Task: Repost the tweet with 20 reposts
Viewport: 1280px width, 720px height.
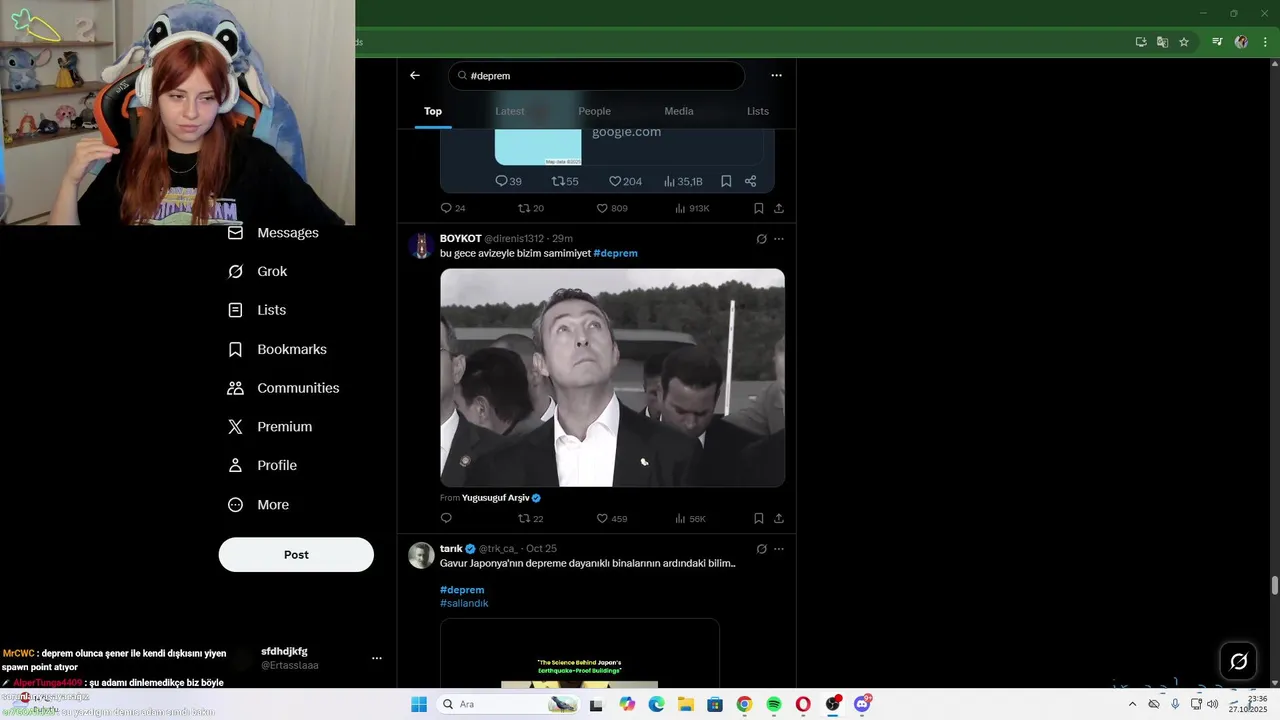Action: tap(531, 208)
